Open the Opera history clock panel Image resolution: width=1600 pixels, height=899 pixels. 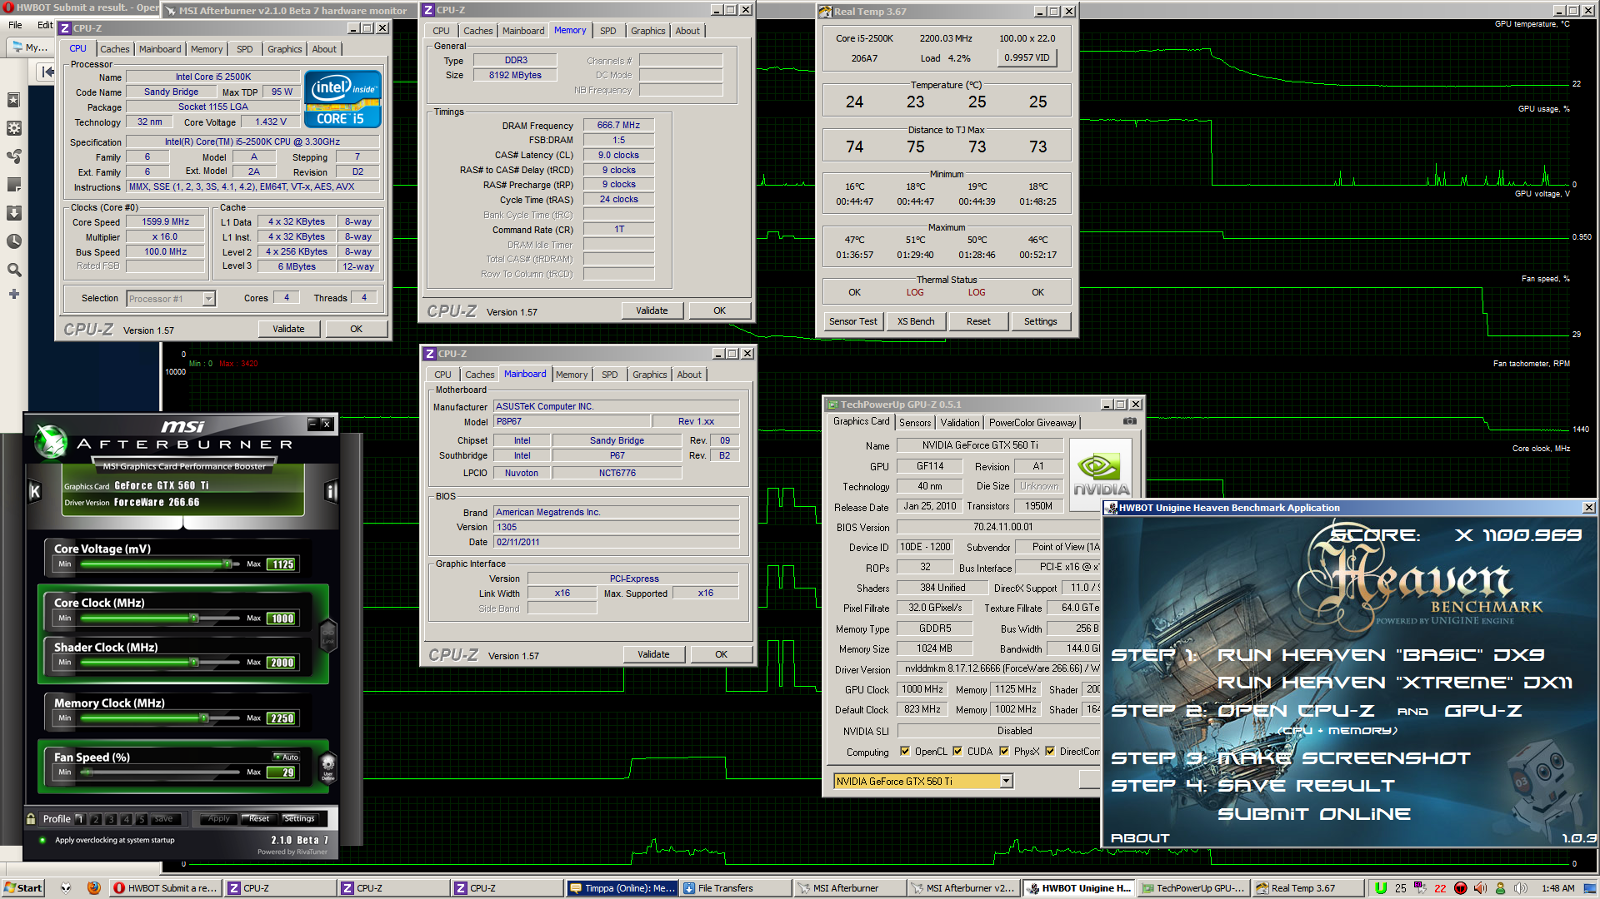[x=14, y=241]
